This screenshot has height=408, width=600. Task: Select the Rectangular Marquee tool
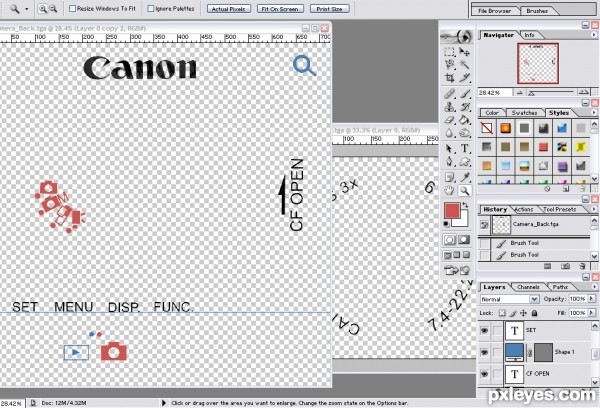(450, 52)
